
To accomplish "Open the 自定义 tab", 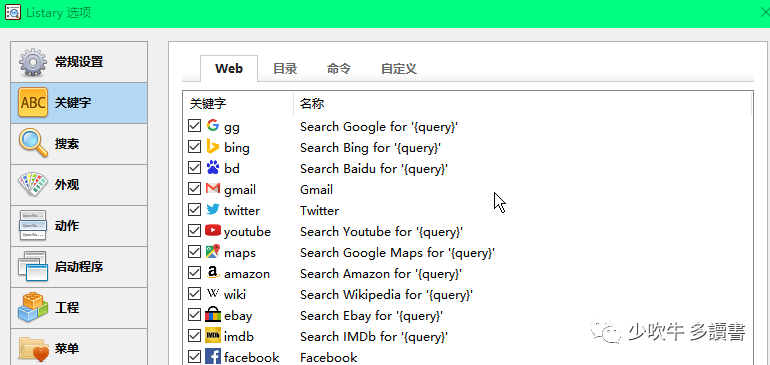I will pos(399,68).
